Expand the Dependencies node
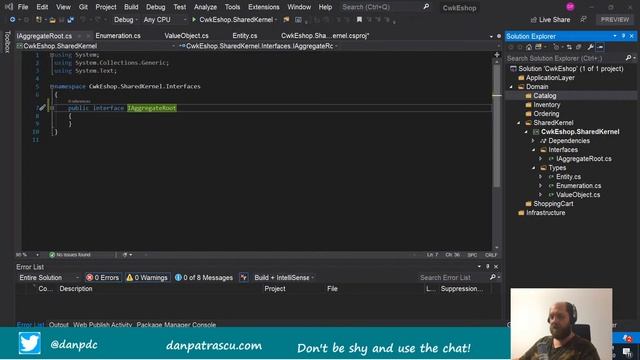640x360 pixels. tap(533, 141)
